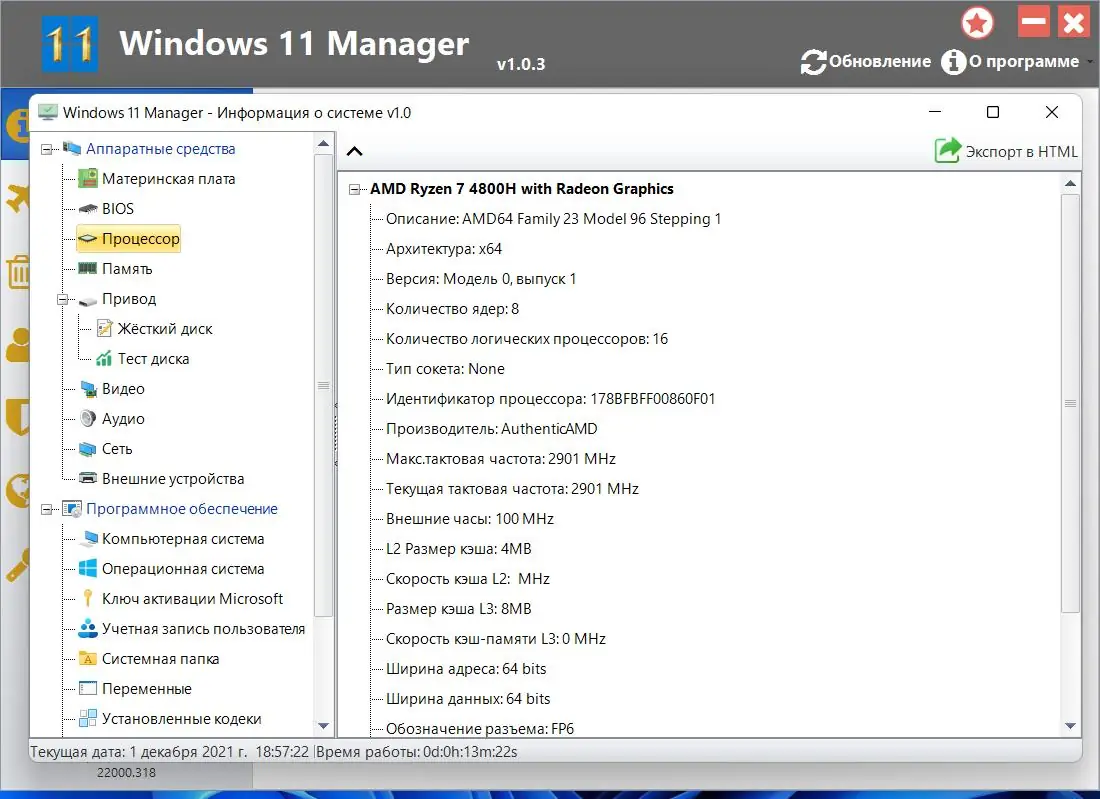The height and width of the screenshot is (799, 1100).
Task: Click the details panel scroll down arrow
Action: pyautogui.click(x=1070, y=725)
